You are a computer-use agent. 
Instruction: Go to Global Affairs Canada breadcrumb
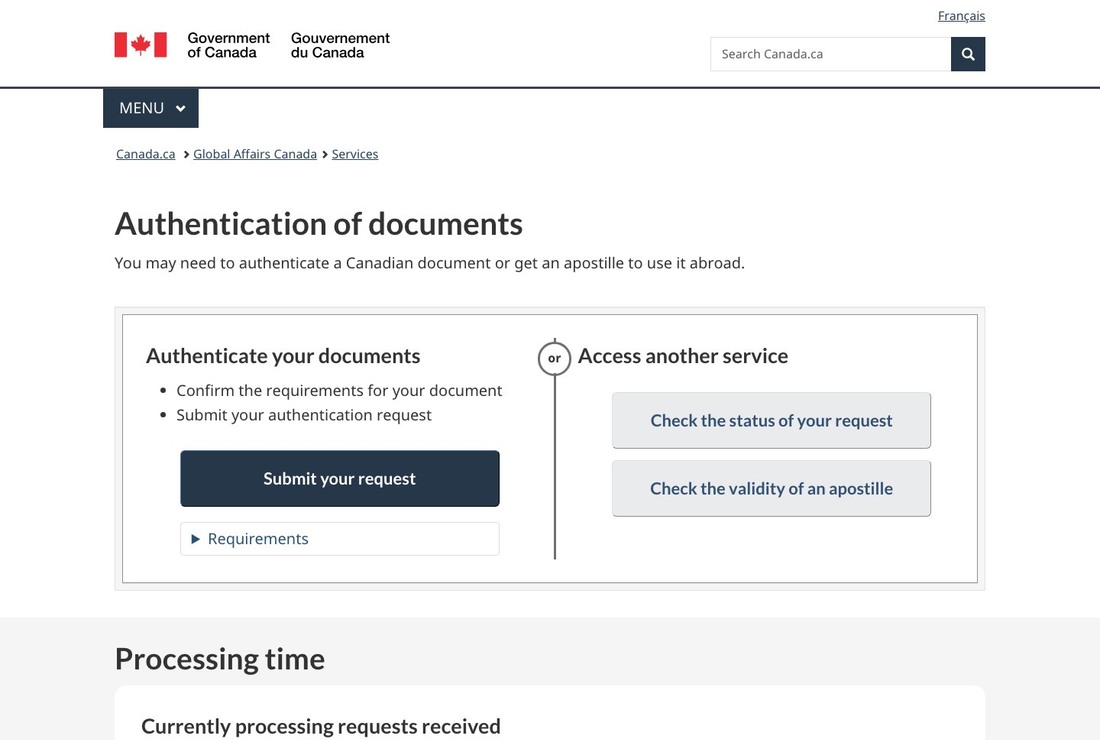255,154
